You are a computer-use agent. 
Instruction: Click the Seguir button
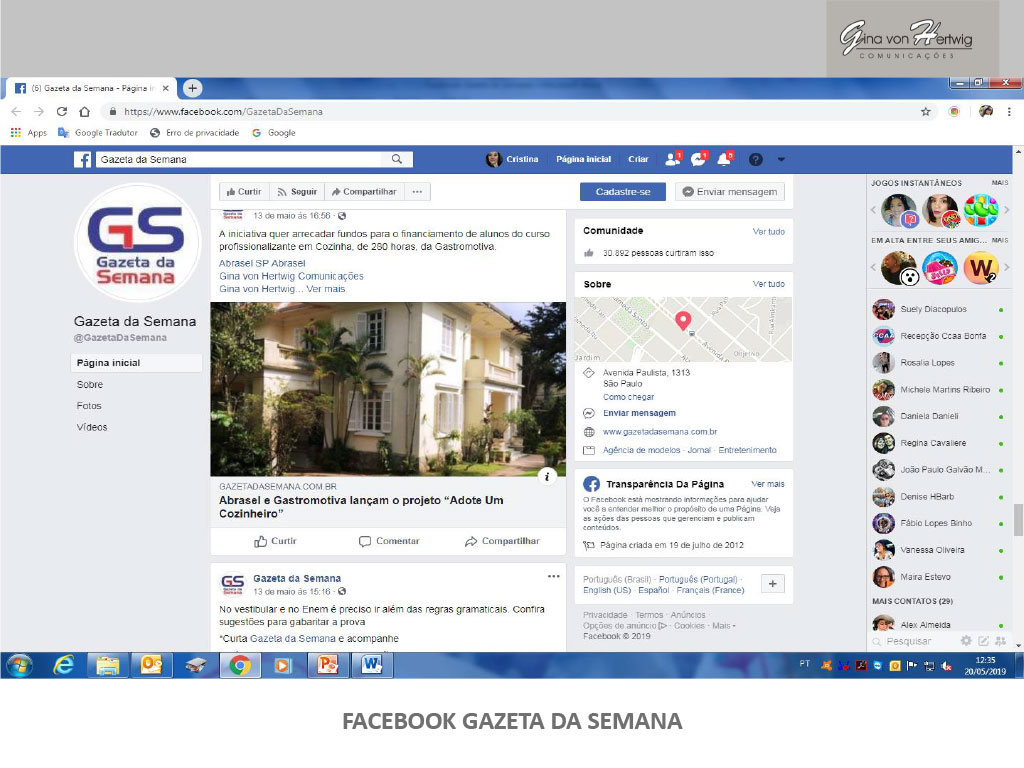point(297,192)
